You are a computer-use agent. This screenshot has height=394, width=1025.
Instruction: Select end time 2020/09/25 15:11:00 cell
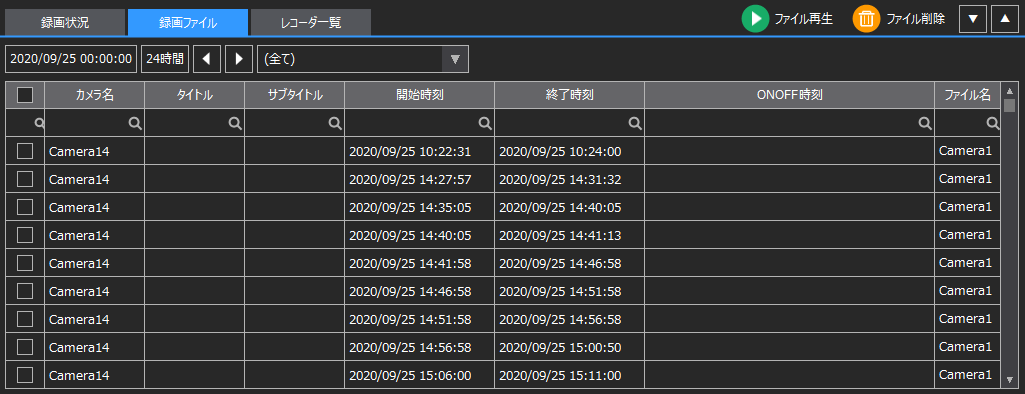pyautogui.click(x=569, y=376)
